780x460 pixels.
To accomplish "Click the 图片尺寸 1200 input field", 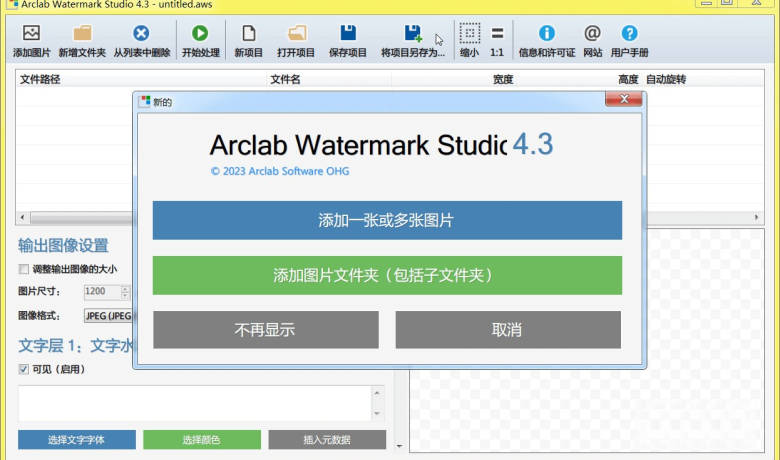I will pos(102,291).
